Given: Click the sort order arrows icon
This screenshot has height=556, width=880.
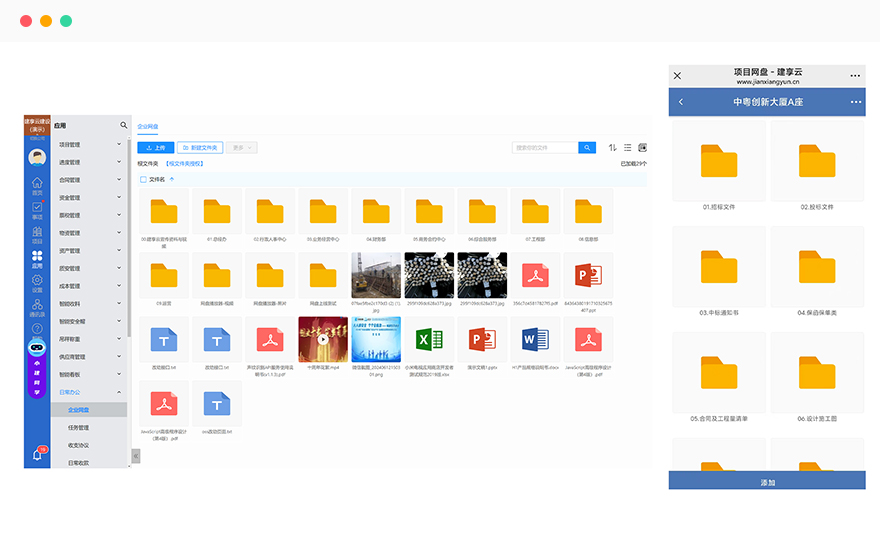Looking at the screenshot, I should [613, 148].
